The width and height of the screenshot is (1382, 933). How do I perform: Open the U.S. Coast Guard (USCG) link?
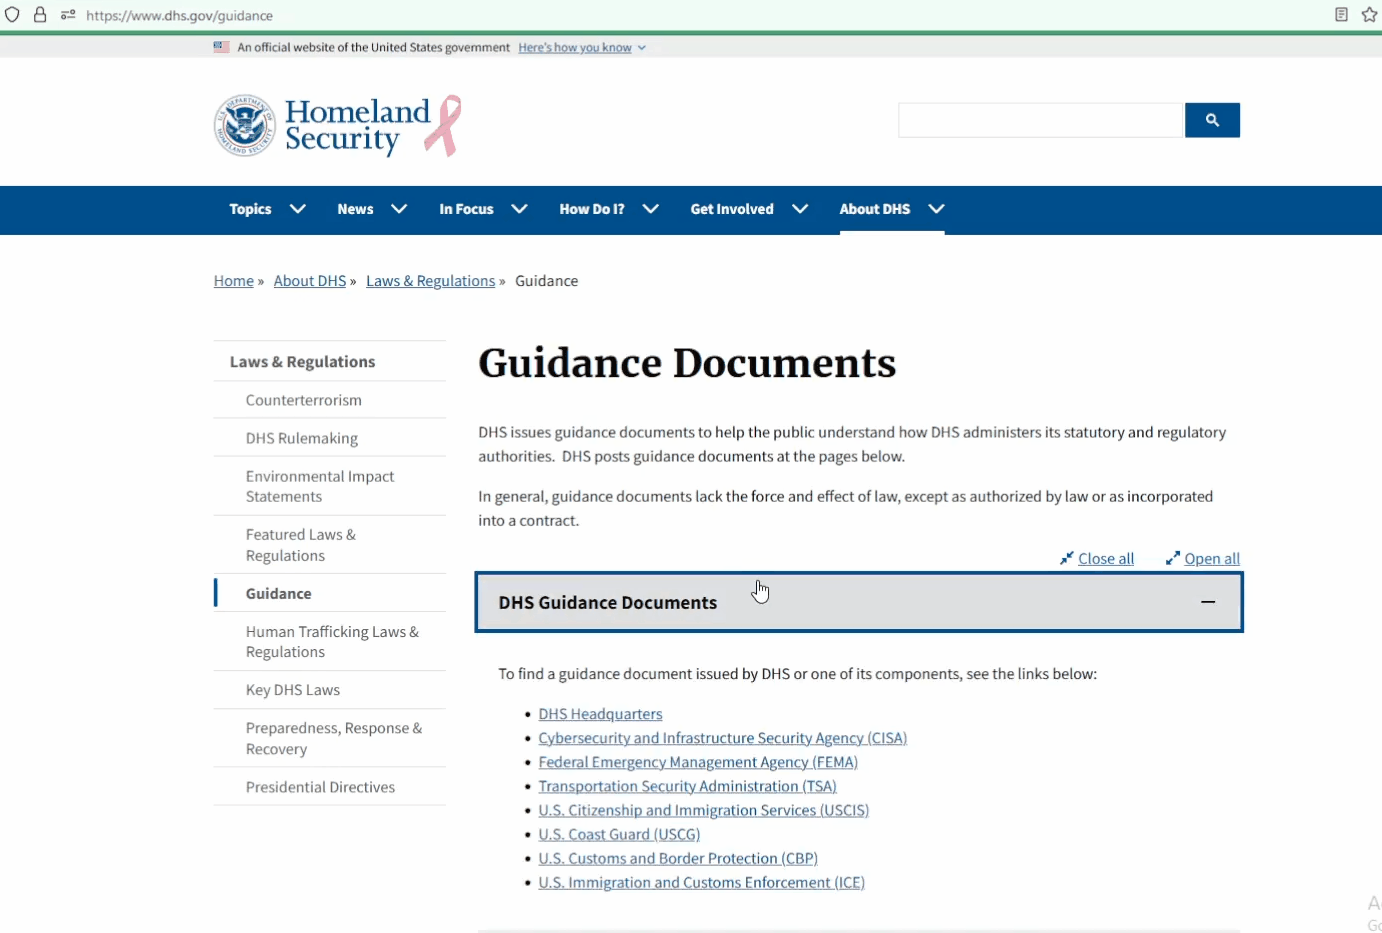[619, 834]
